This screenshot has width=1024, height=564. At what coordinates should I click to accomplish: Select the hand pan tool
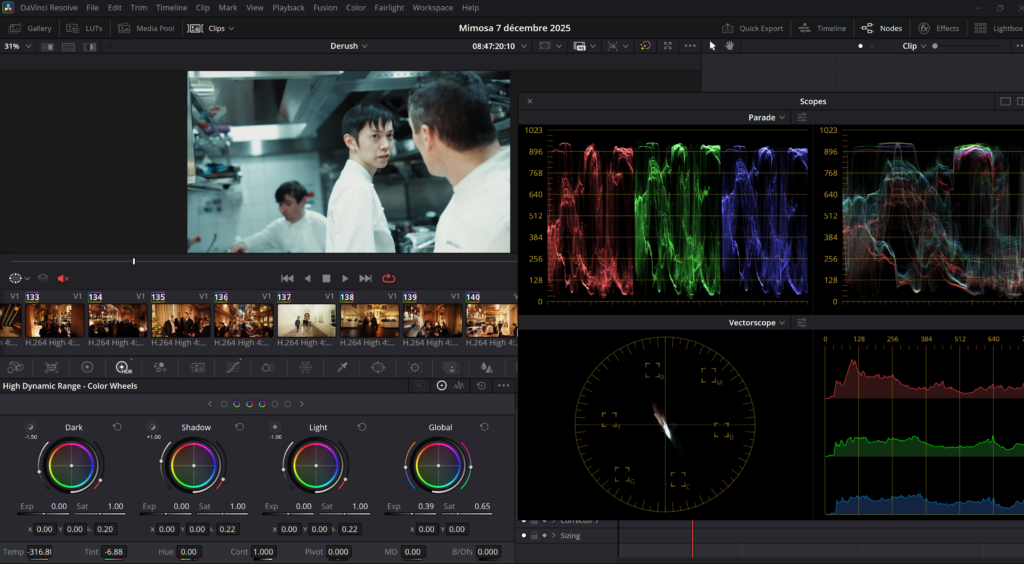tap(729, 46)
